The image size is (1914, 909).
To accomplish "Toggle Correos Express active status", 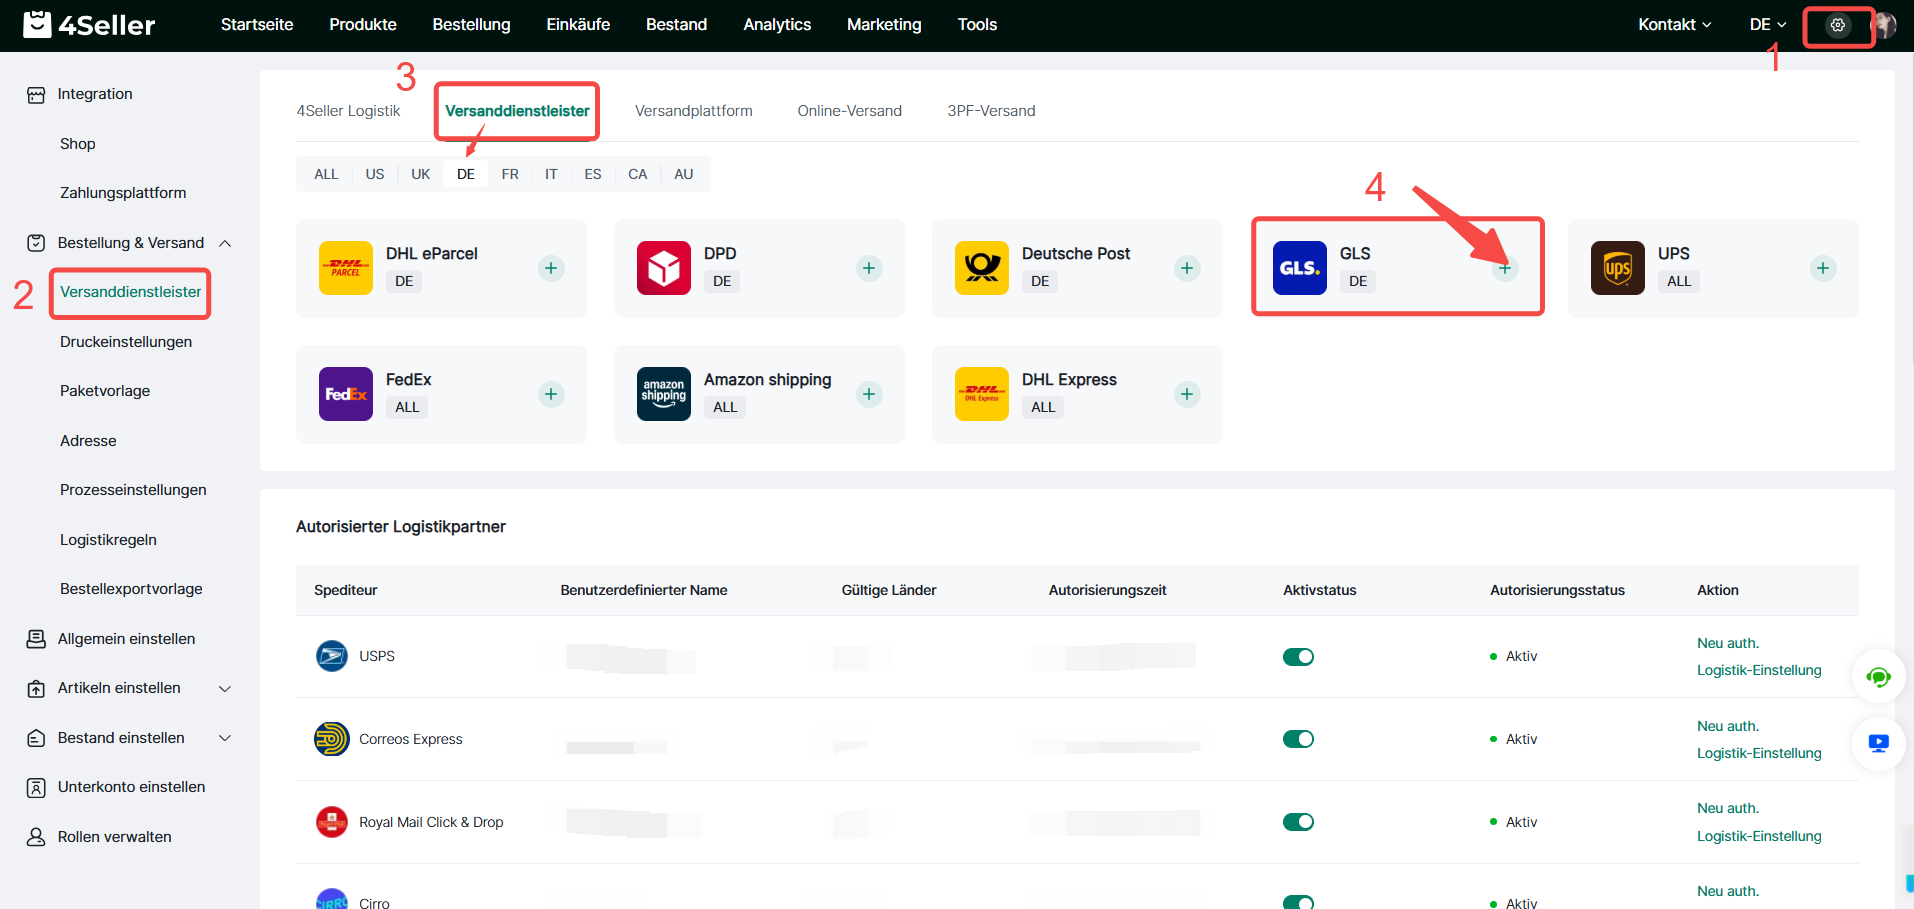I will click(1298, 739).
